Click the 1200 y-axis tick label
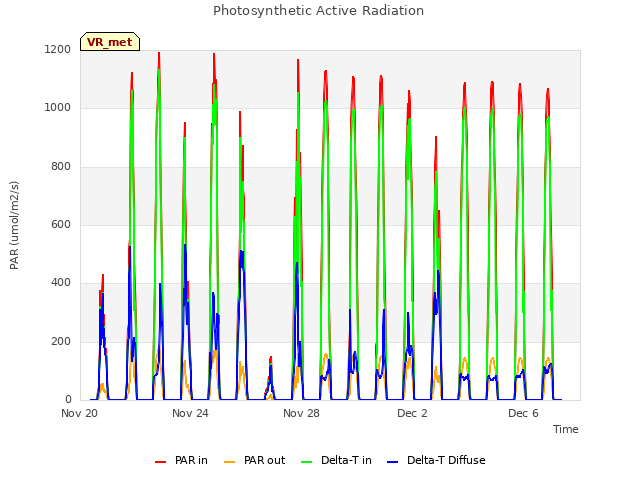640x480 pixels. pyautogui.click(x=58, y=49)
